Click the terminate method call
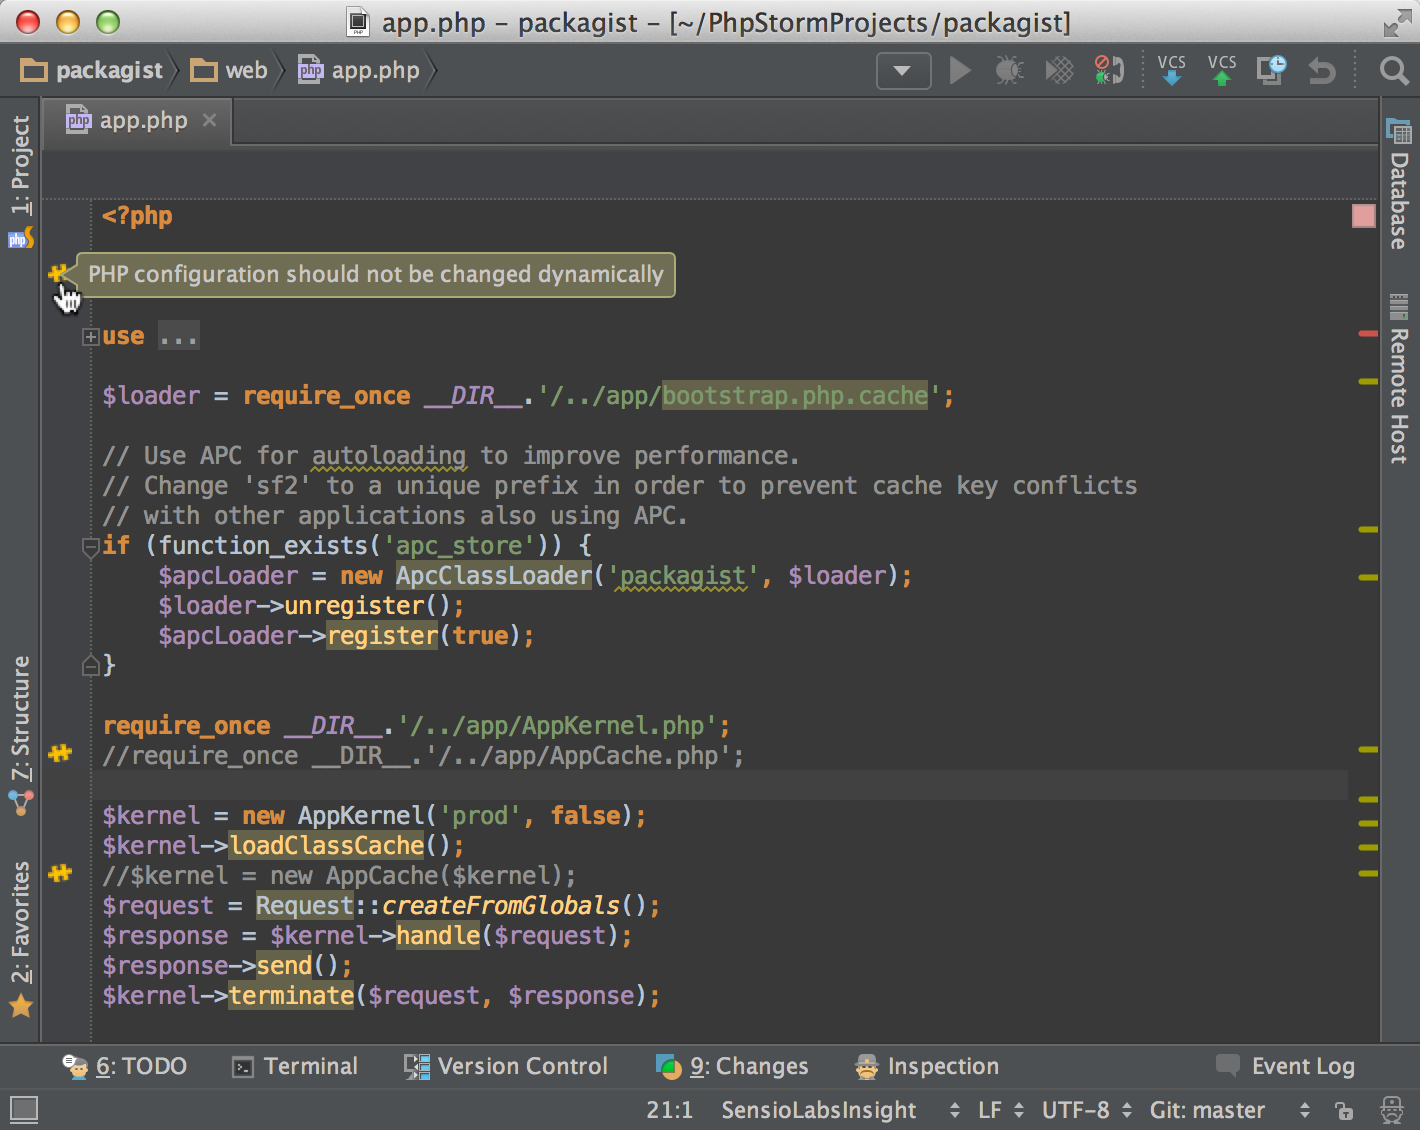 coord(291,996)
